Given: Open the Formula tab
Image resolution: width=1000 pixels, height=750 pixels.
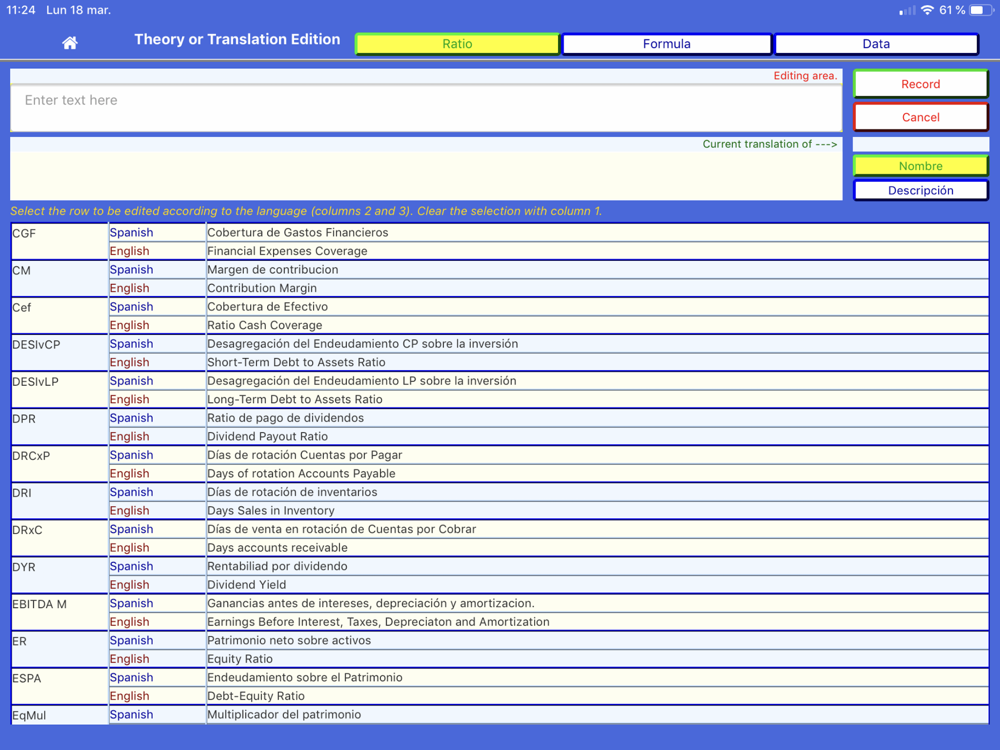Looking at the screenshot, I should click(666, 44).
